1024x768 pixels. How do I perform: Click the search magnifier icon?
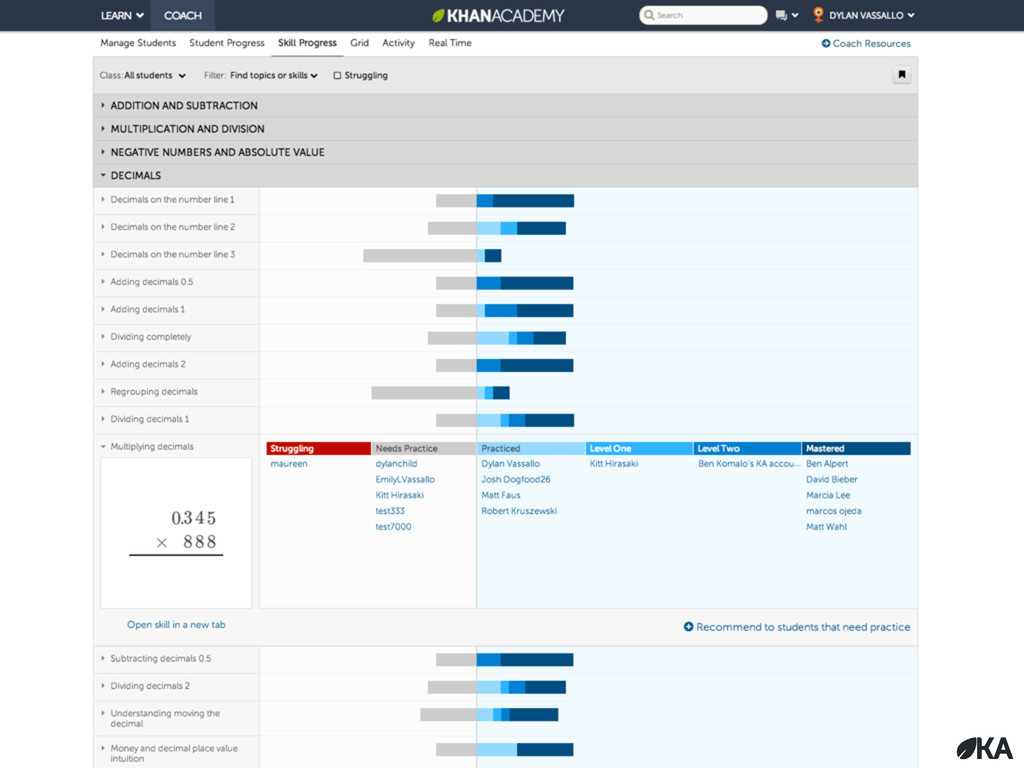point(648,15)
